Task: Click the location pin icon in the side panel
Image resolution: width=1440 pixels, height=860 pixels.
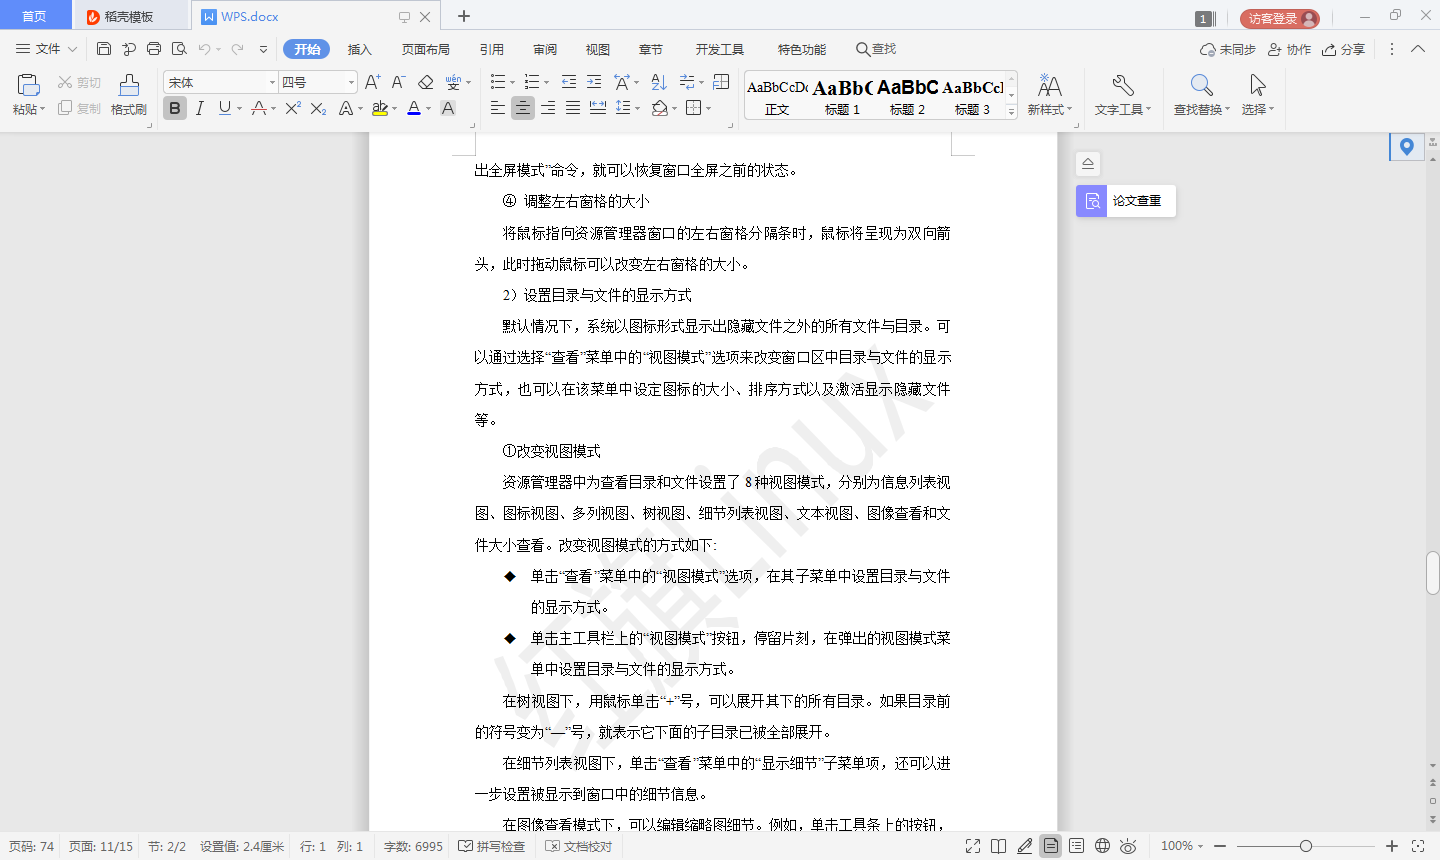Action: click(1407, 147)
